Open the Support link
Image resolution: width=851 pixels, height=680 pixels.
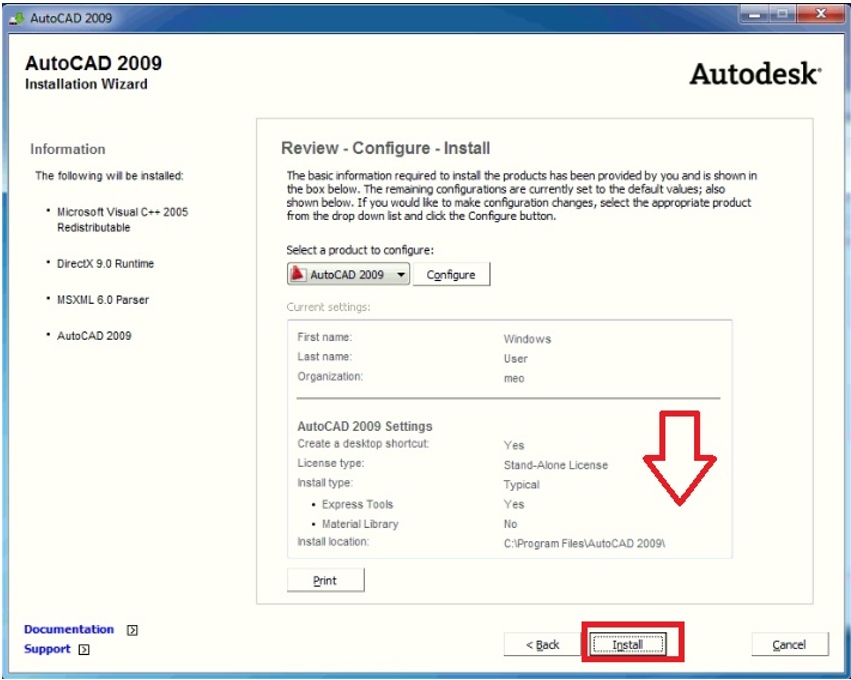pos(46,649)
